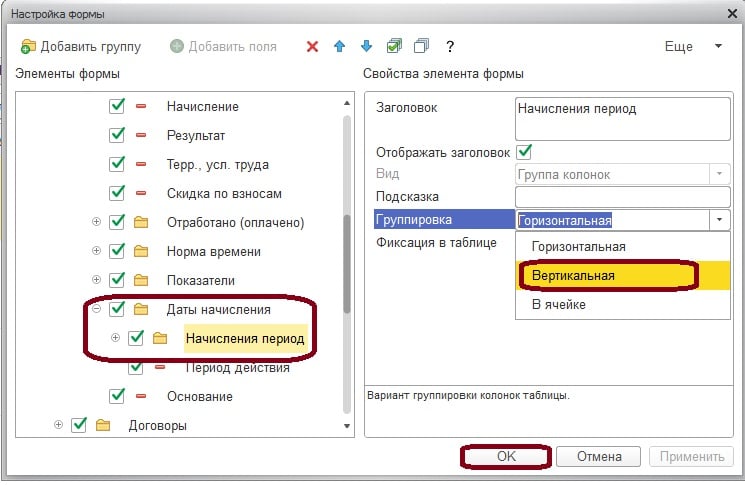Click field icon beside Начисление
The width and height of the screenshot is (745, 485).
141,106
